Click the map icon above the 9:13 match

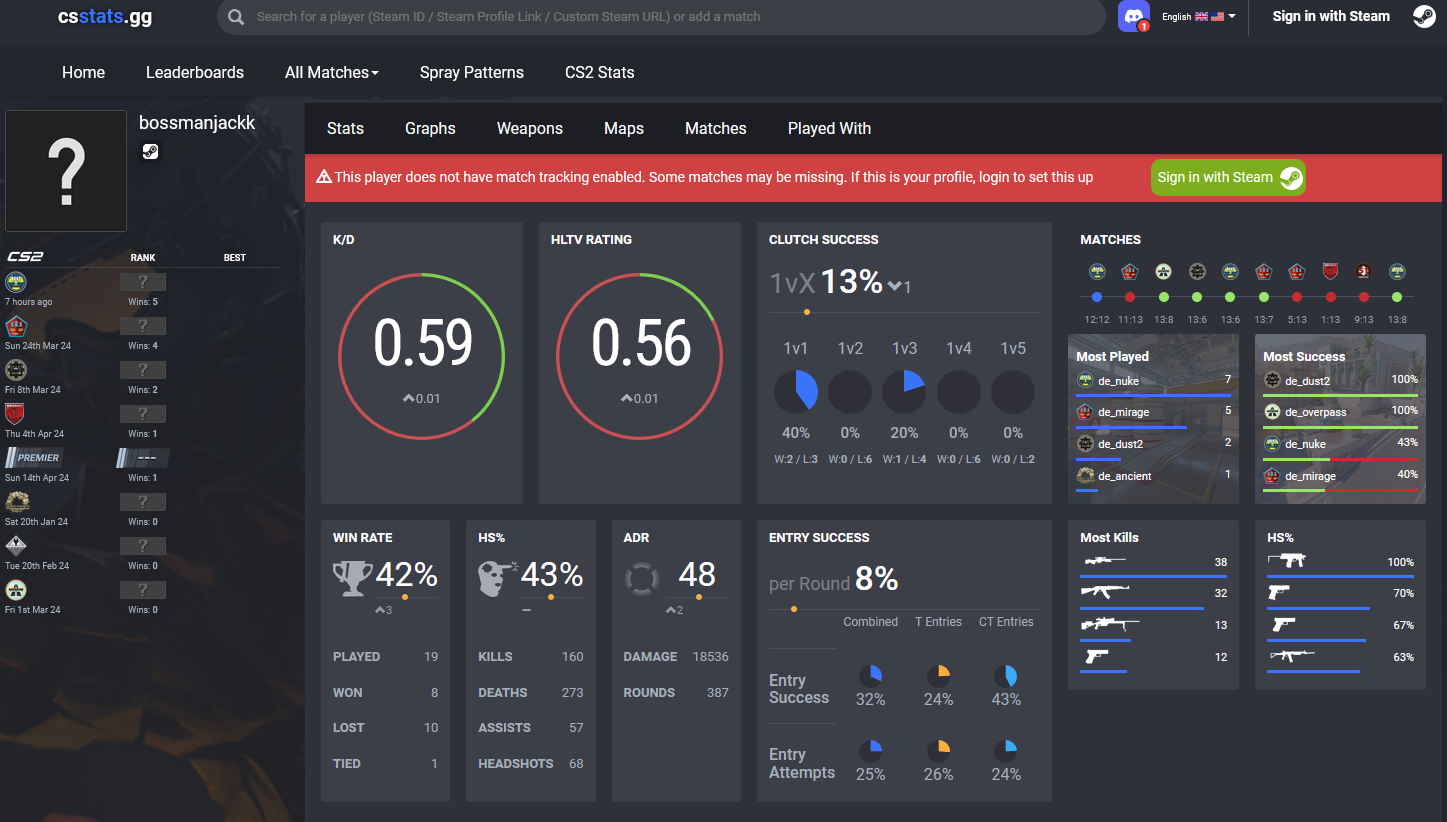[x=1363, y=271]
